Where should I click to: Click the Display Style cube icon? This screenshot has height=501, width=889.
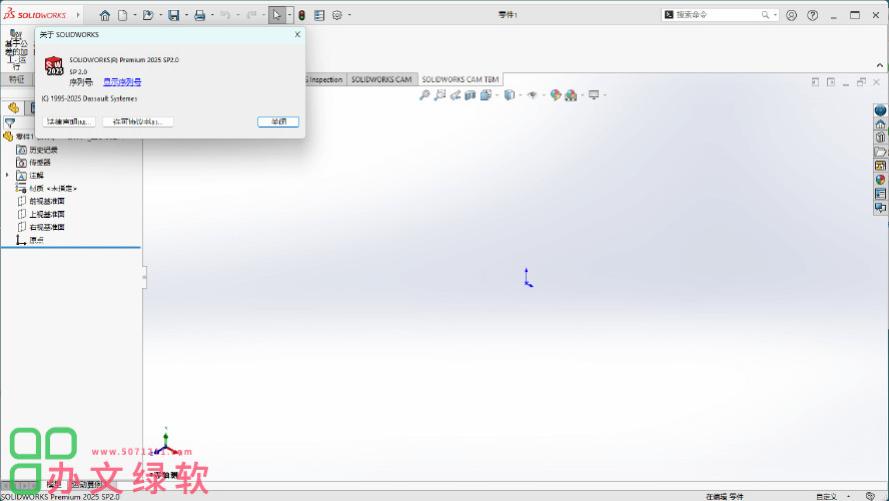(509, 95)
